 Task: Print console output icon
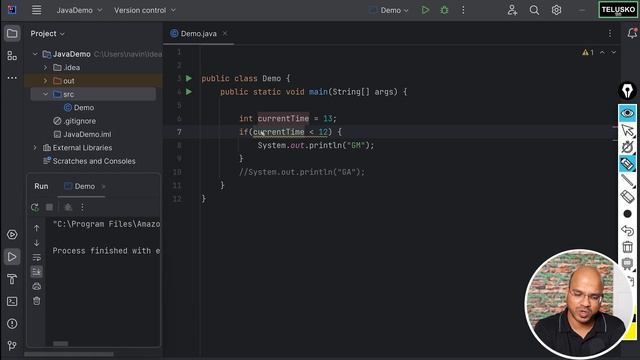36,287
